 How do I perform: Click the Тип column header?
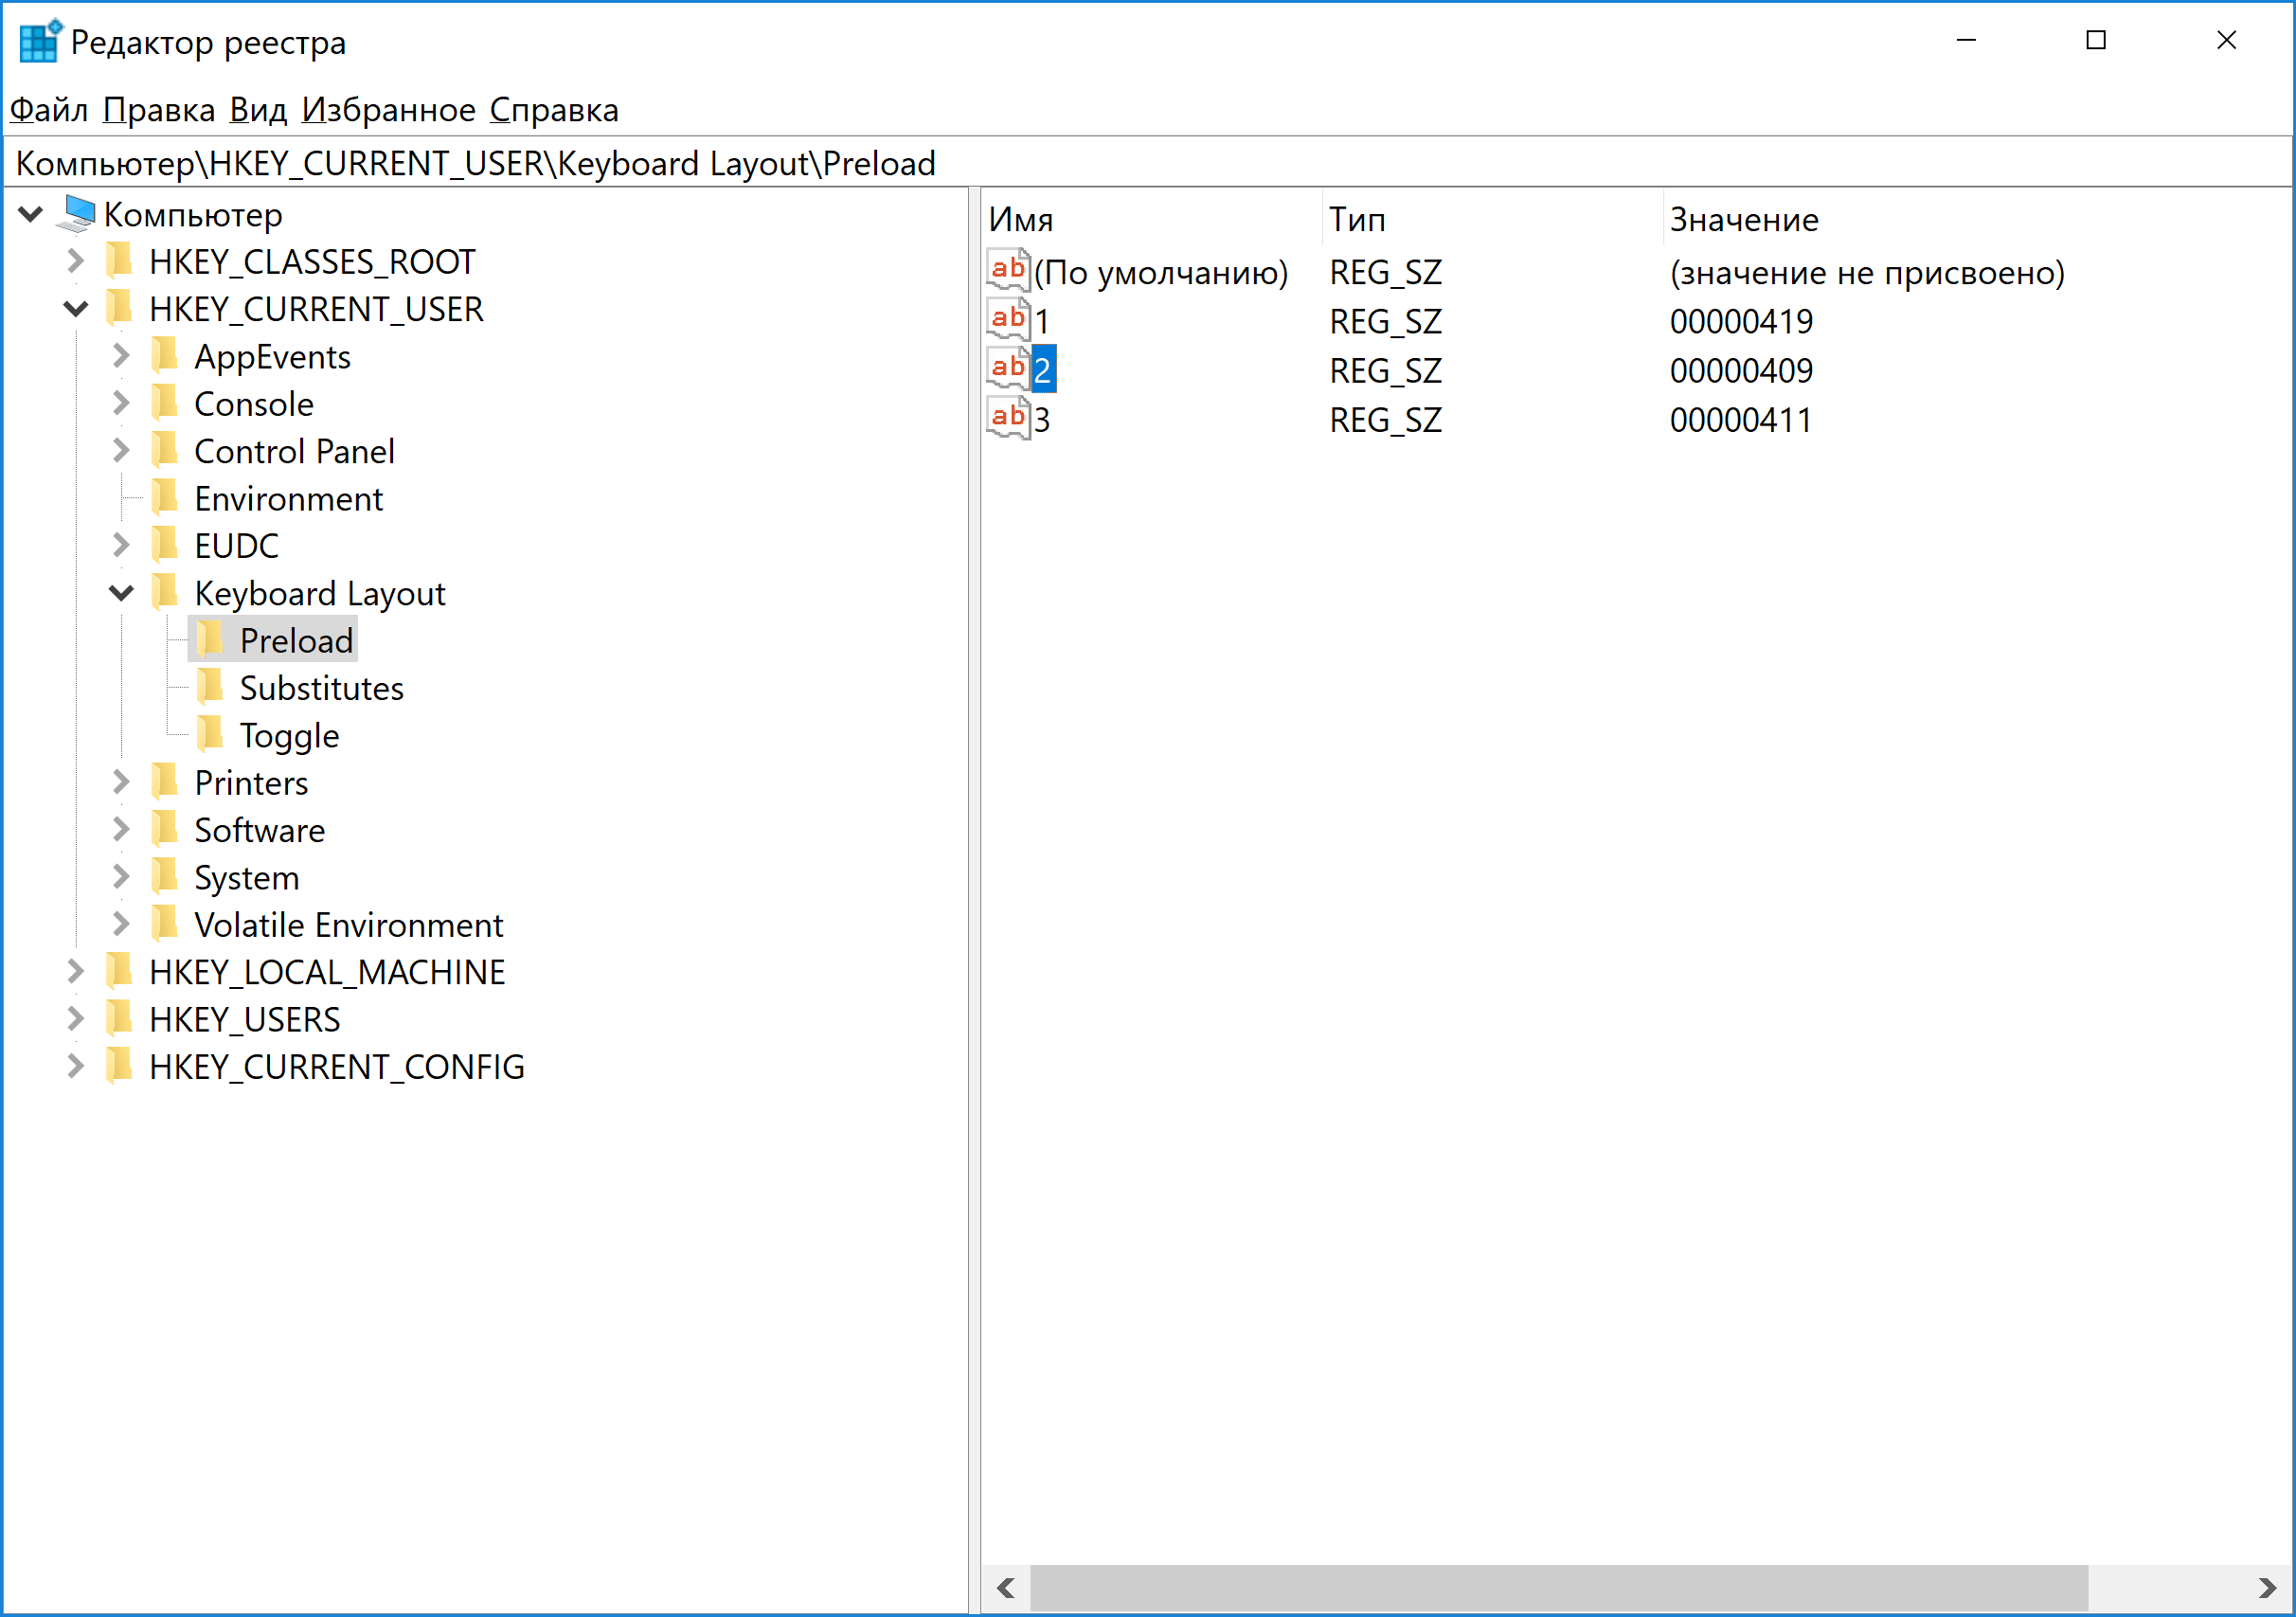[1357, 219]
